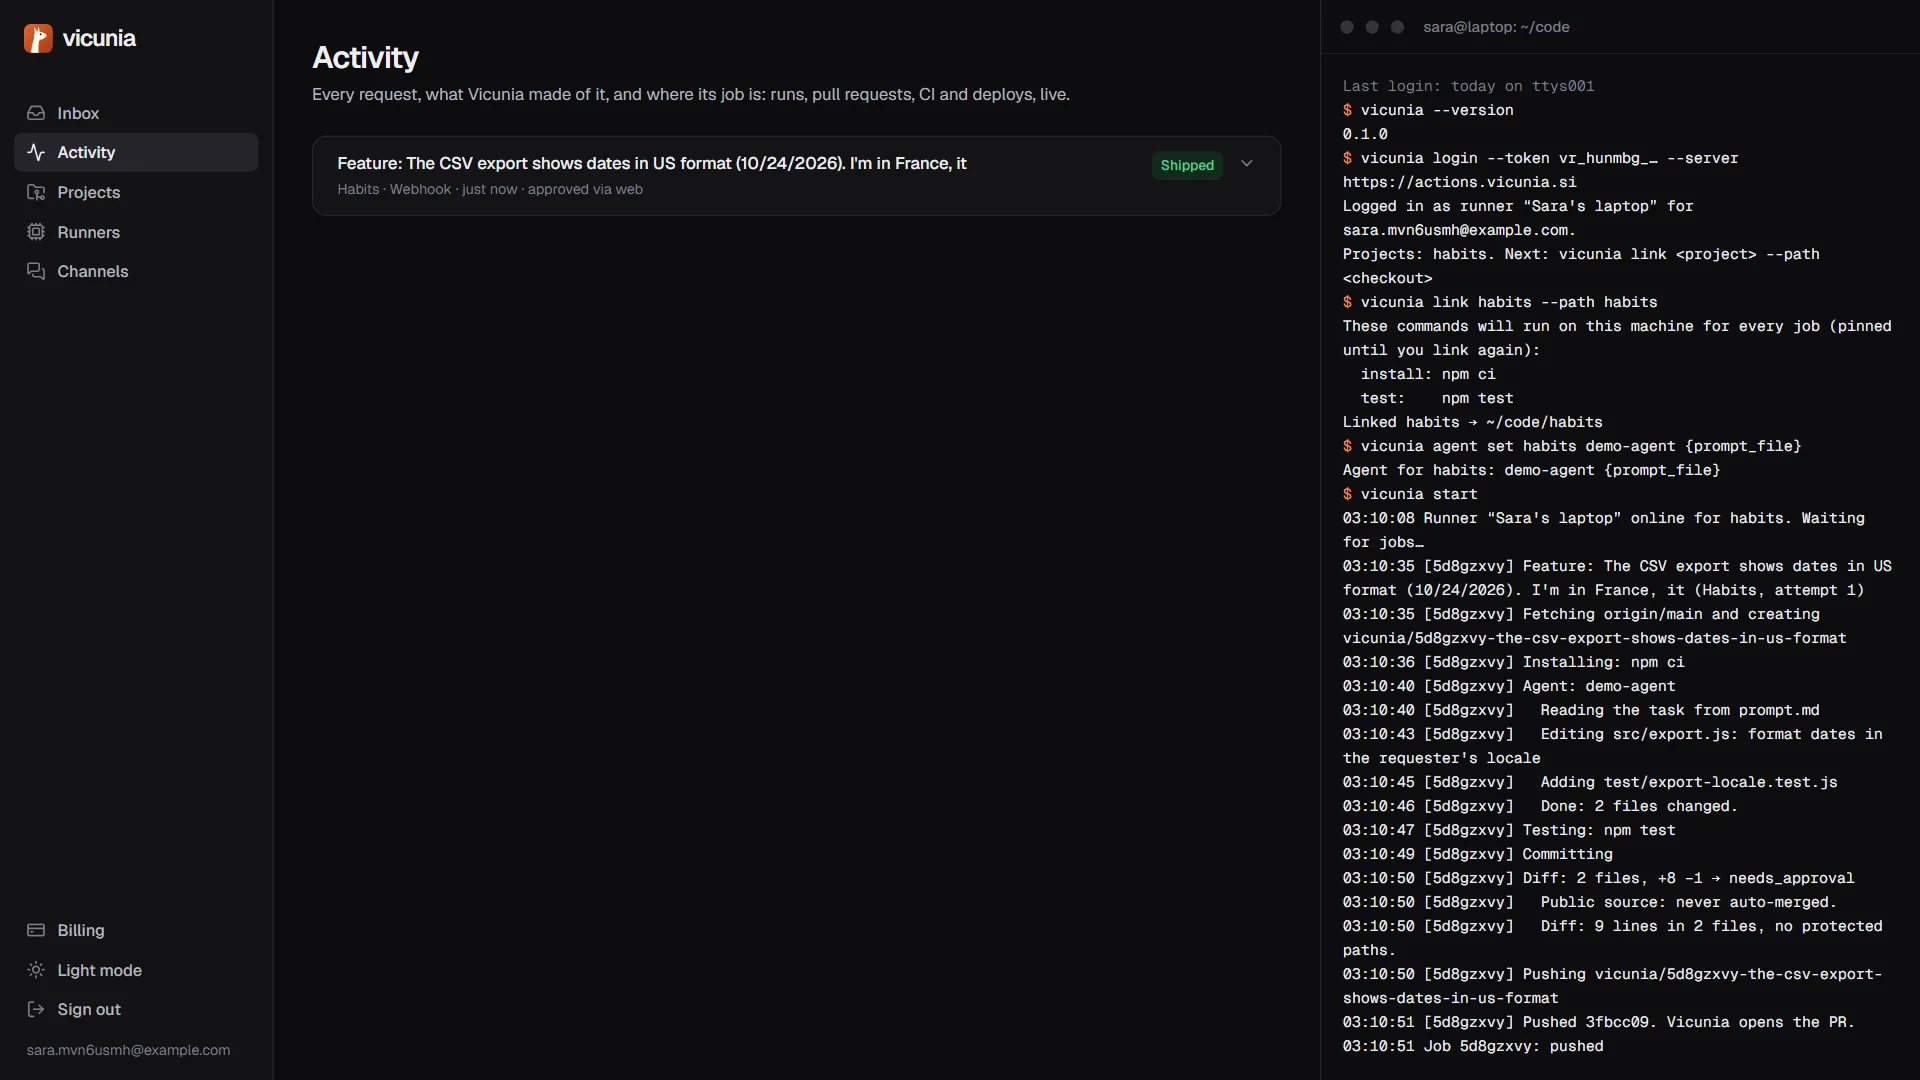The height and width of the screenshot is (1080, 1920).
Task: Switch to Light mode
Action: coord(136,970)
